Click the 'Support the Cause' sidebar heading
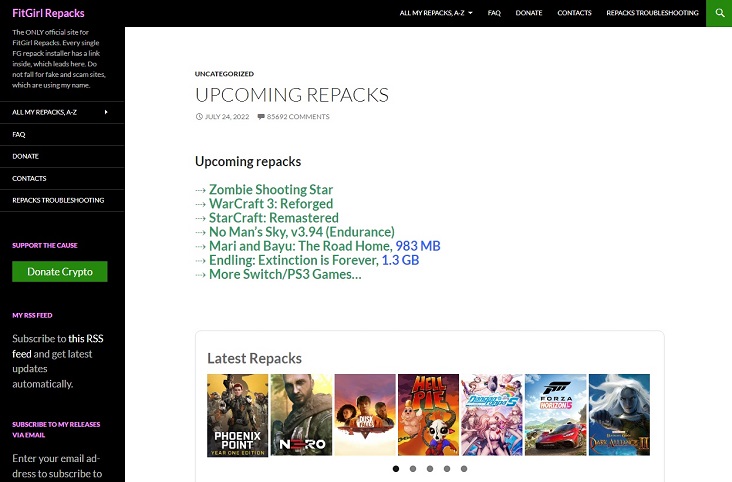This screenshot has width=732, height=482. click(45, 245)
